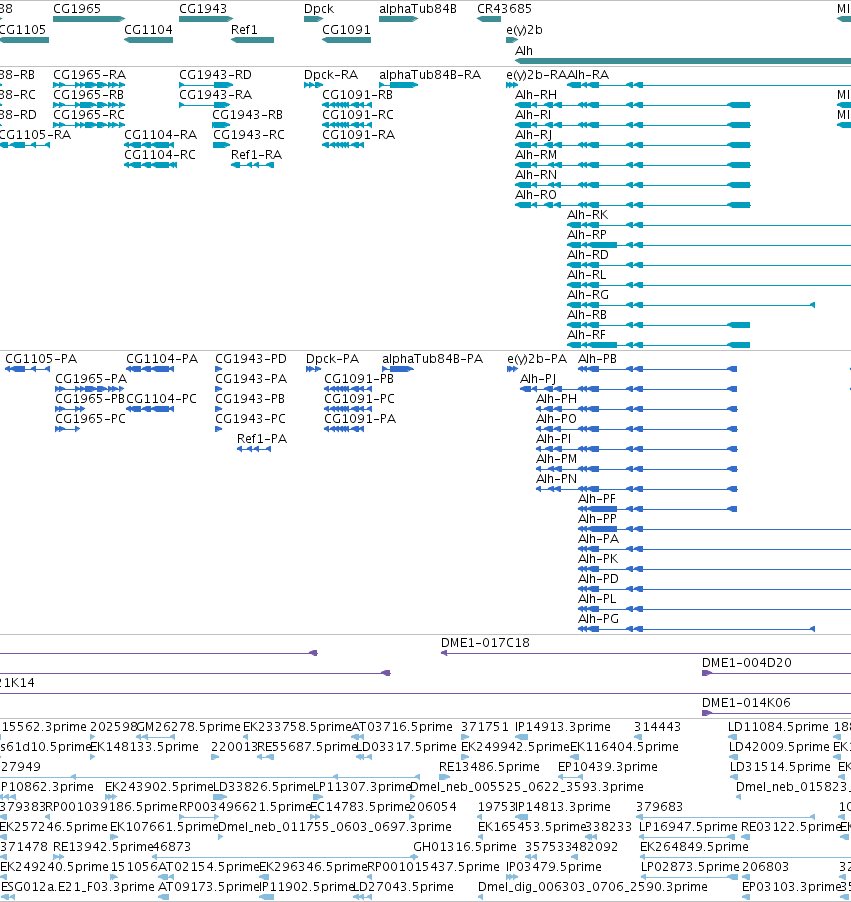Screen dimensions: 851x902
Task: Open the Ref1-RA transcript label
Action: pyautogui.click(x=256, y=155)
